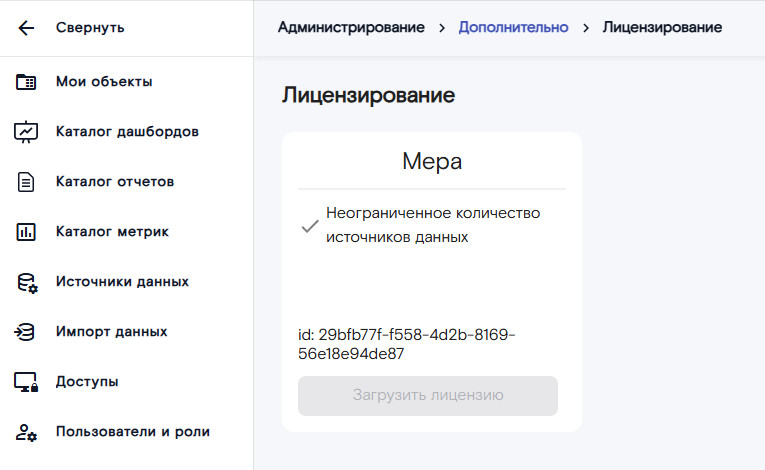
Task: Click first breadcrumb chevron after Администрирование
Action: coord(441,28)
